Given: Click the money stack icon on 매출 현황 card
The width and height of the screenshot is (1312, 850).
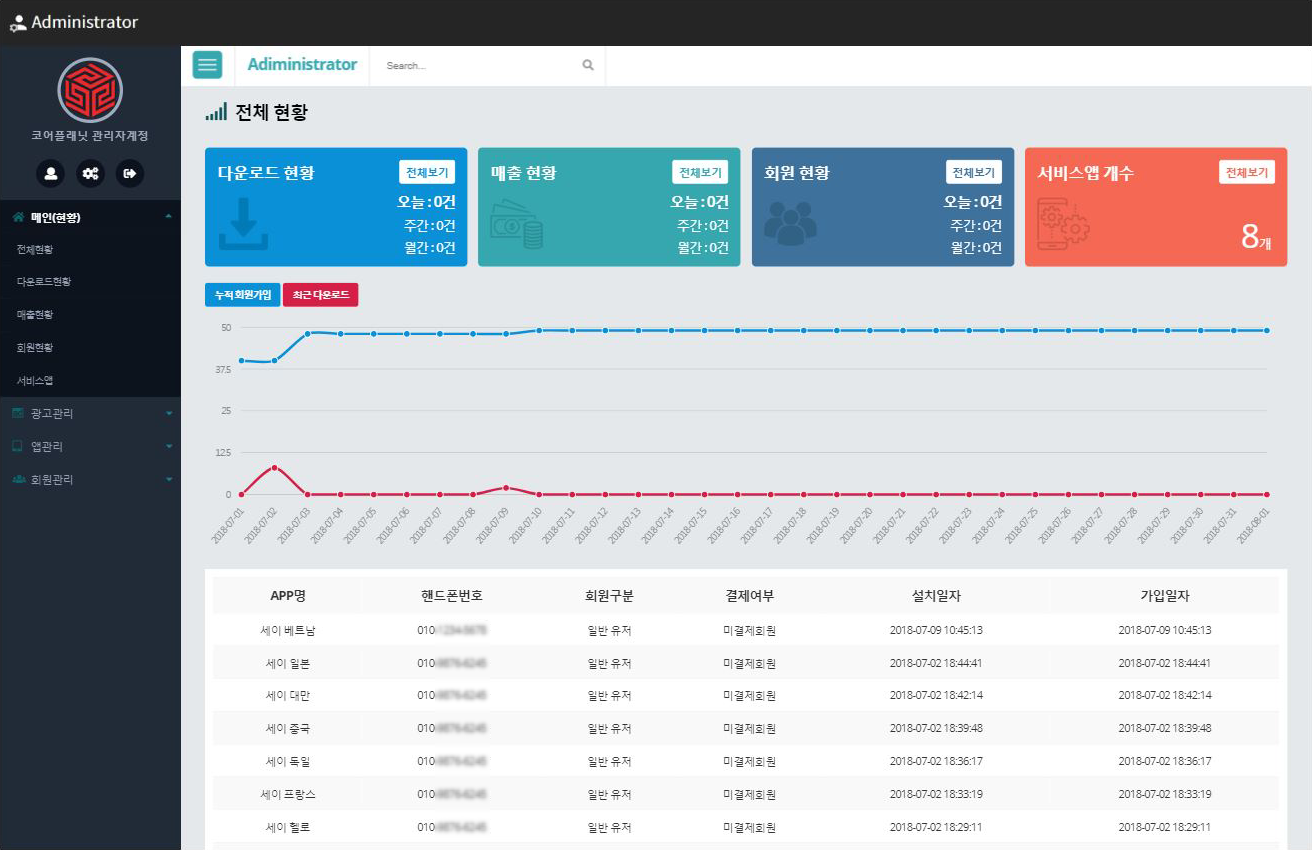Looking at the screenshot, I should click(x=517, y=225).
